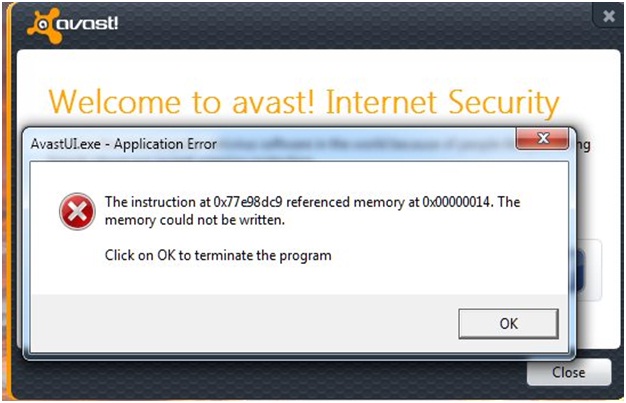Click the avast! wordmark text
Image resolution: width=626 pixels, height=403 pixels.
[87, 24]
